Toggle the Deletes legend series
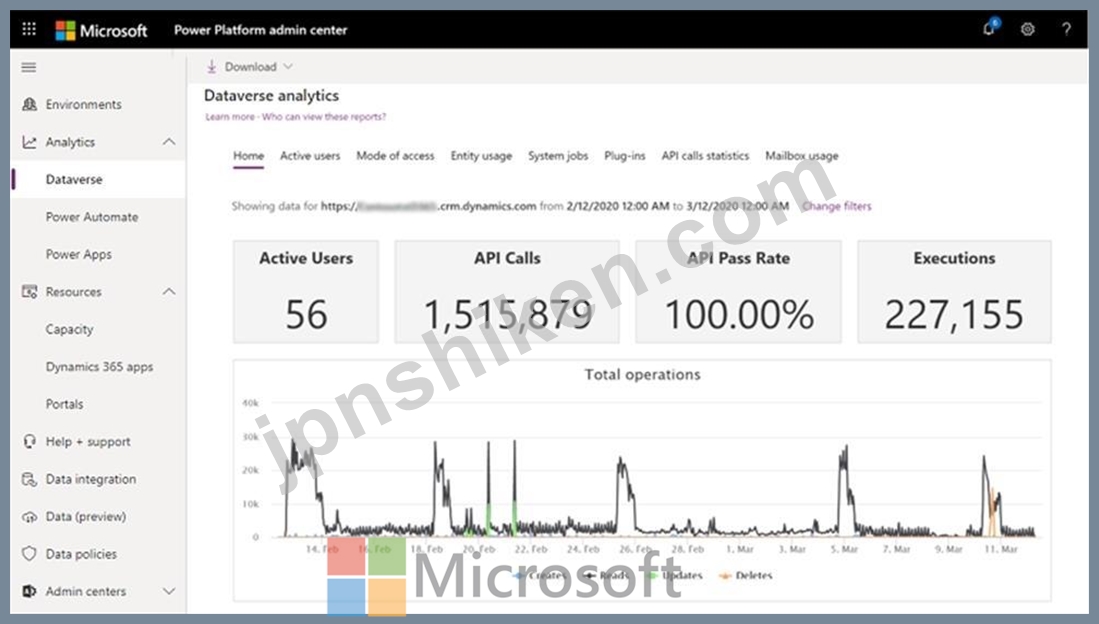Image resolution: width=1099 pixels, height=624 pixels. click(x=746, y=576)
